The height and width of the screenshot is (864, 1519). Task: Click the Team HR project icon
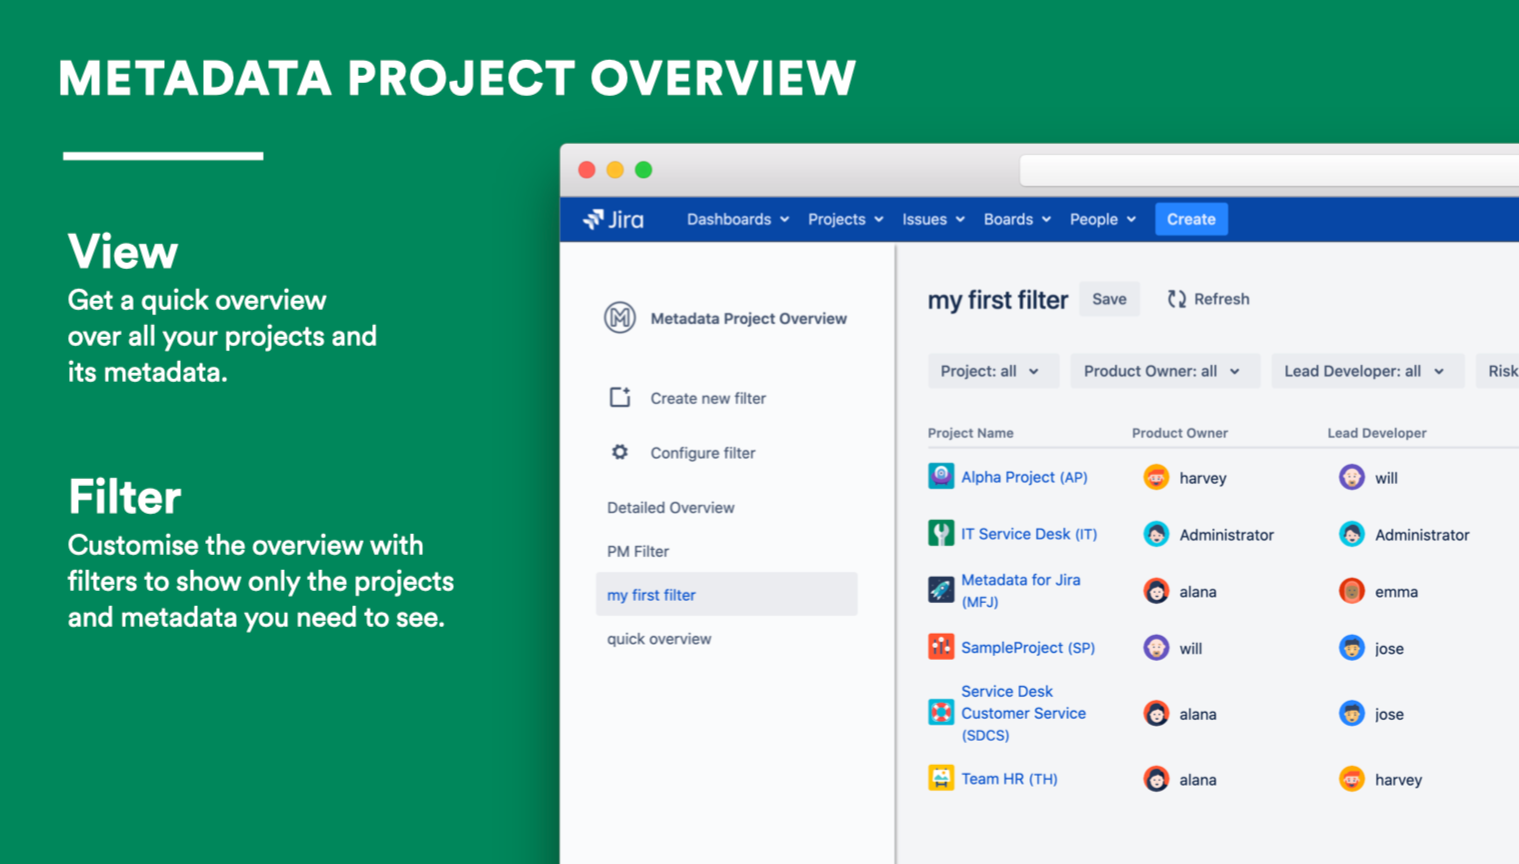tap(941, 778)
